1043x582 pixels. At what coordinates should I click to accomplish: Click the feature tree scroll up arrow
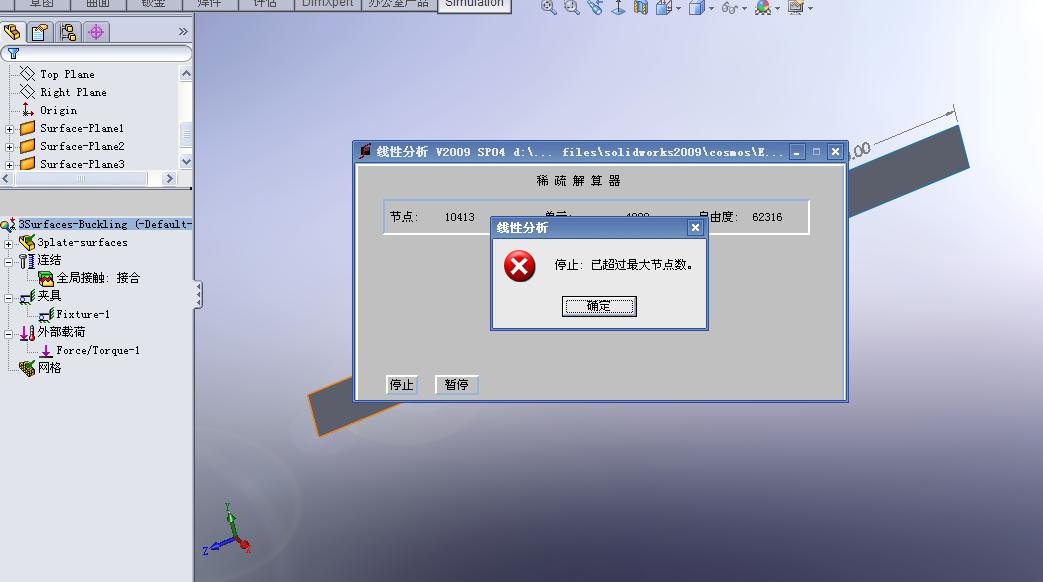(186, 73)
